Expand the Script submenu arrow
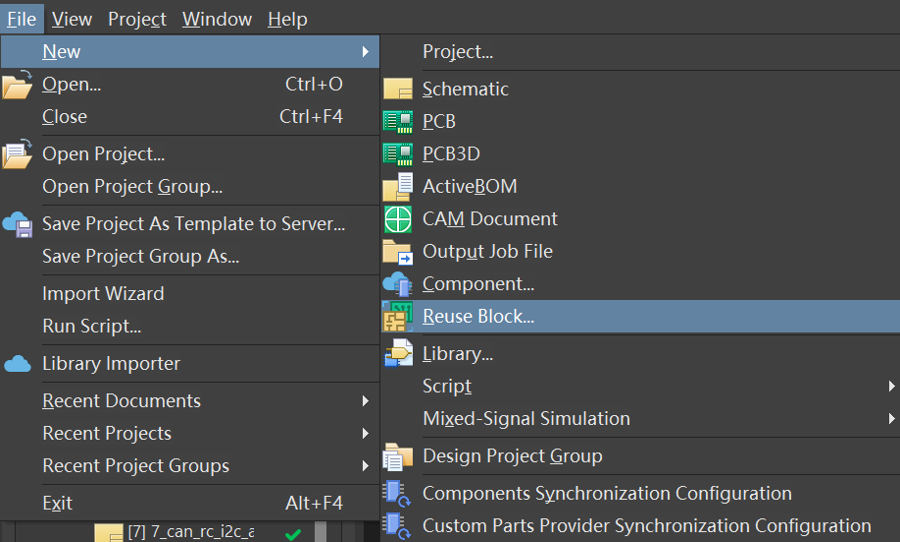 891,386
